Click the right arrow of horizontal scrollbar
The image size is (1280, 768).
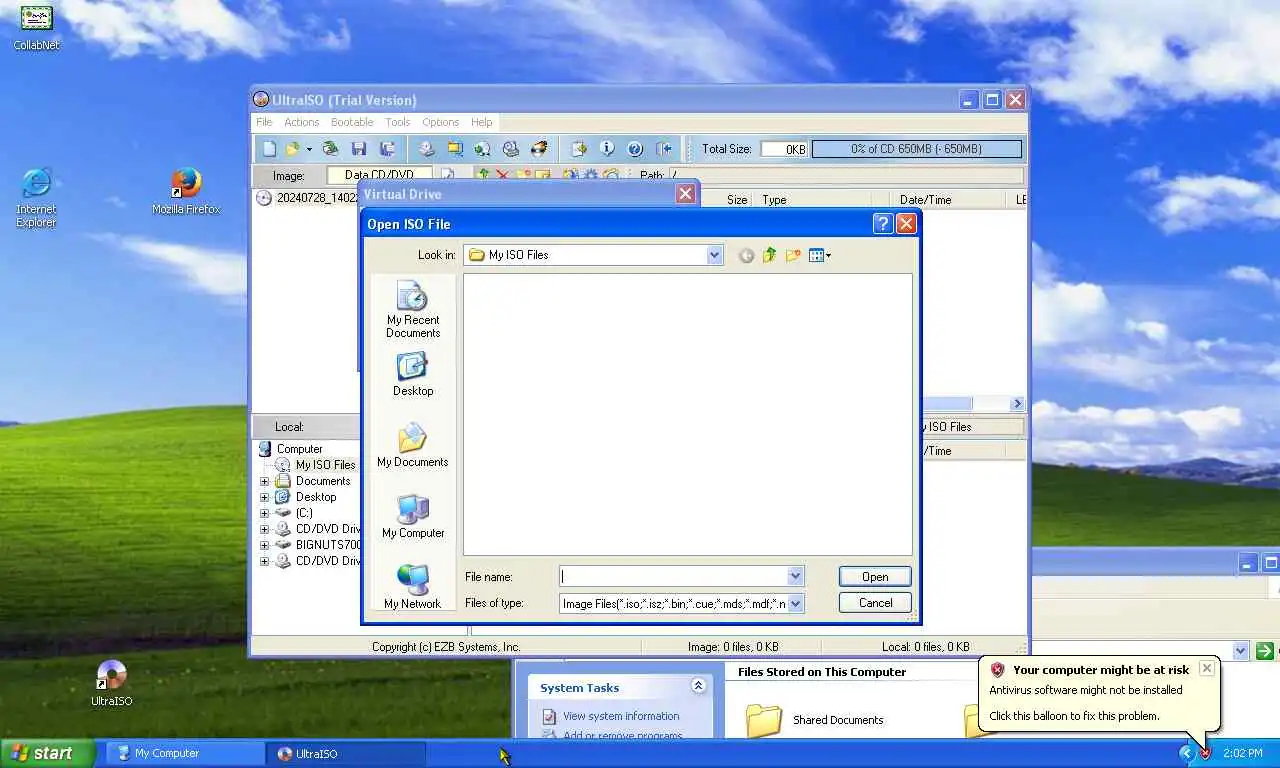click(x=1017, y=404)
